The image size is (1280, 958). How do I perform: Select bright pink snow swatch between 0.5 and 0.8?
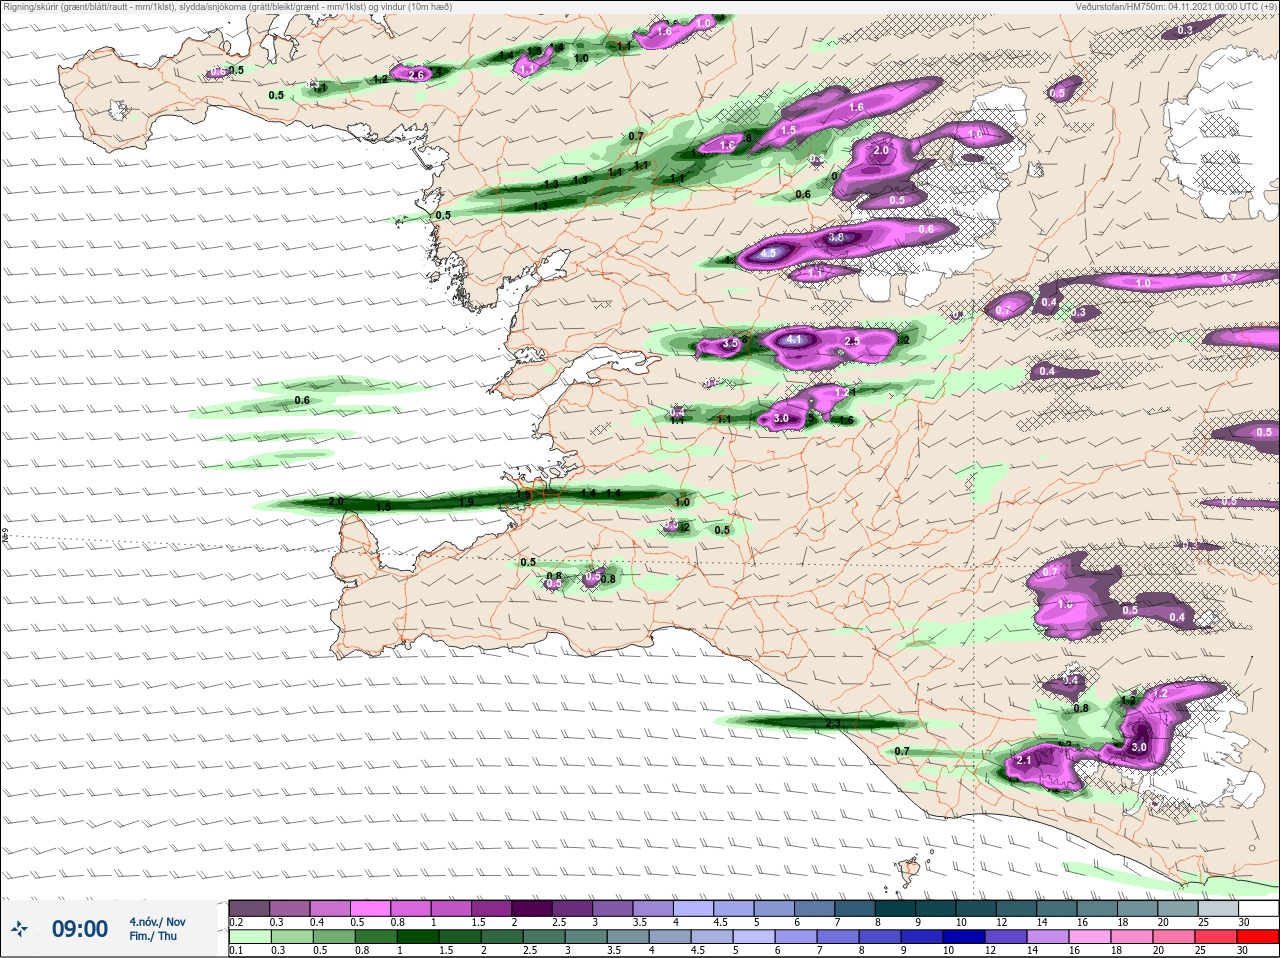(x=370, y=908)
